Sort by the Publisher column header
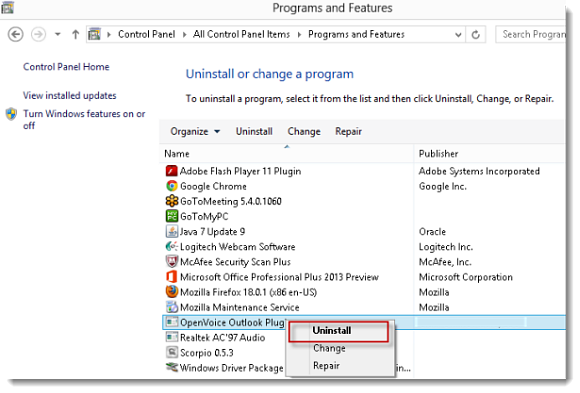Viewport: 580px width, 393px height. coord(490,154)
